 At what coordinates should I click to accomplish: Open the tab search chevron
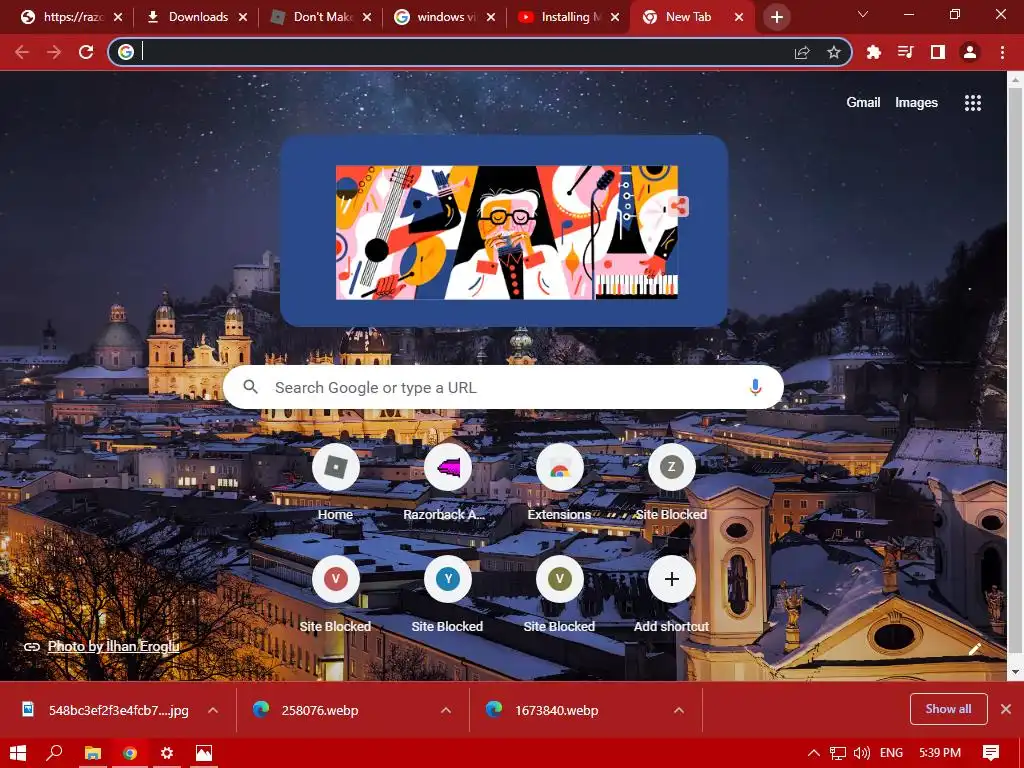pyautogui.click(x=863, y=14)
